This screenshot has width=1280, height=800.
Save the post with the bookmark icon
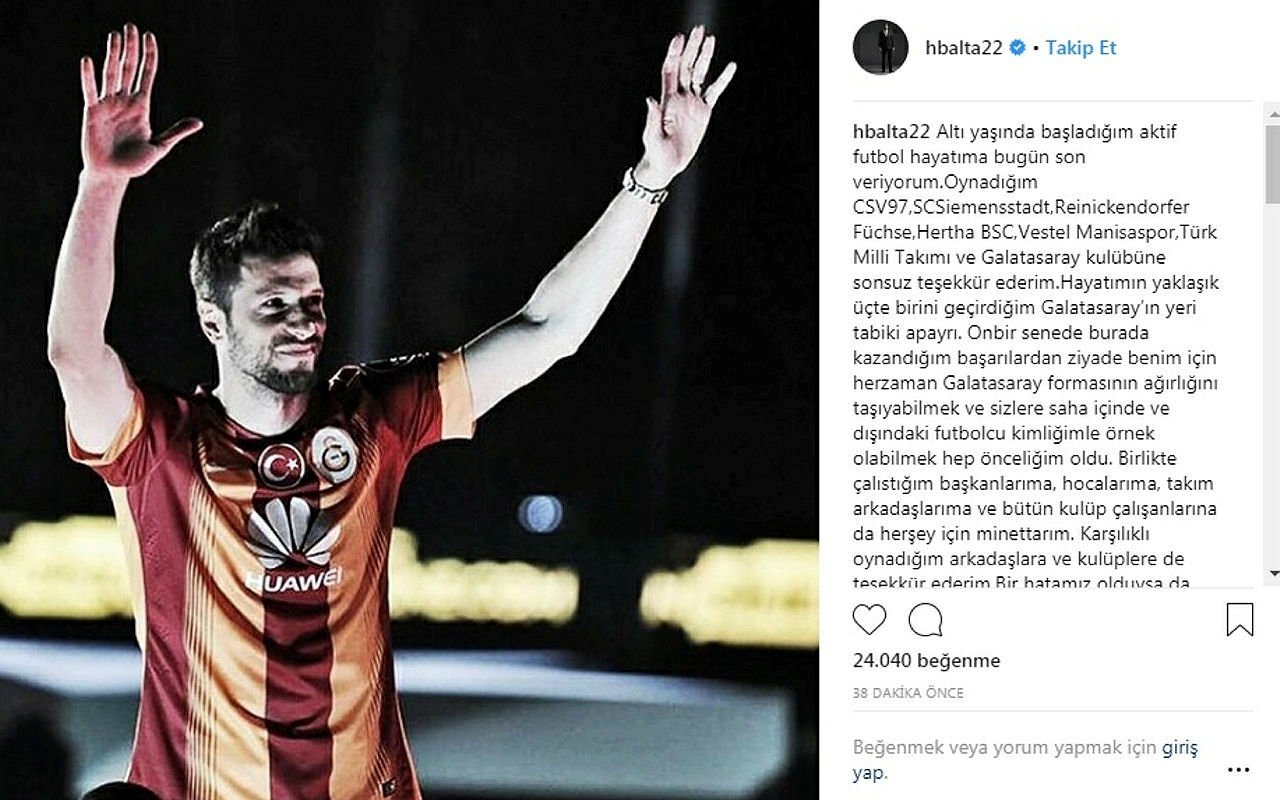pyautogui.click(x=1240, y=619)
